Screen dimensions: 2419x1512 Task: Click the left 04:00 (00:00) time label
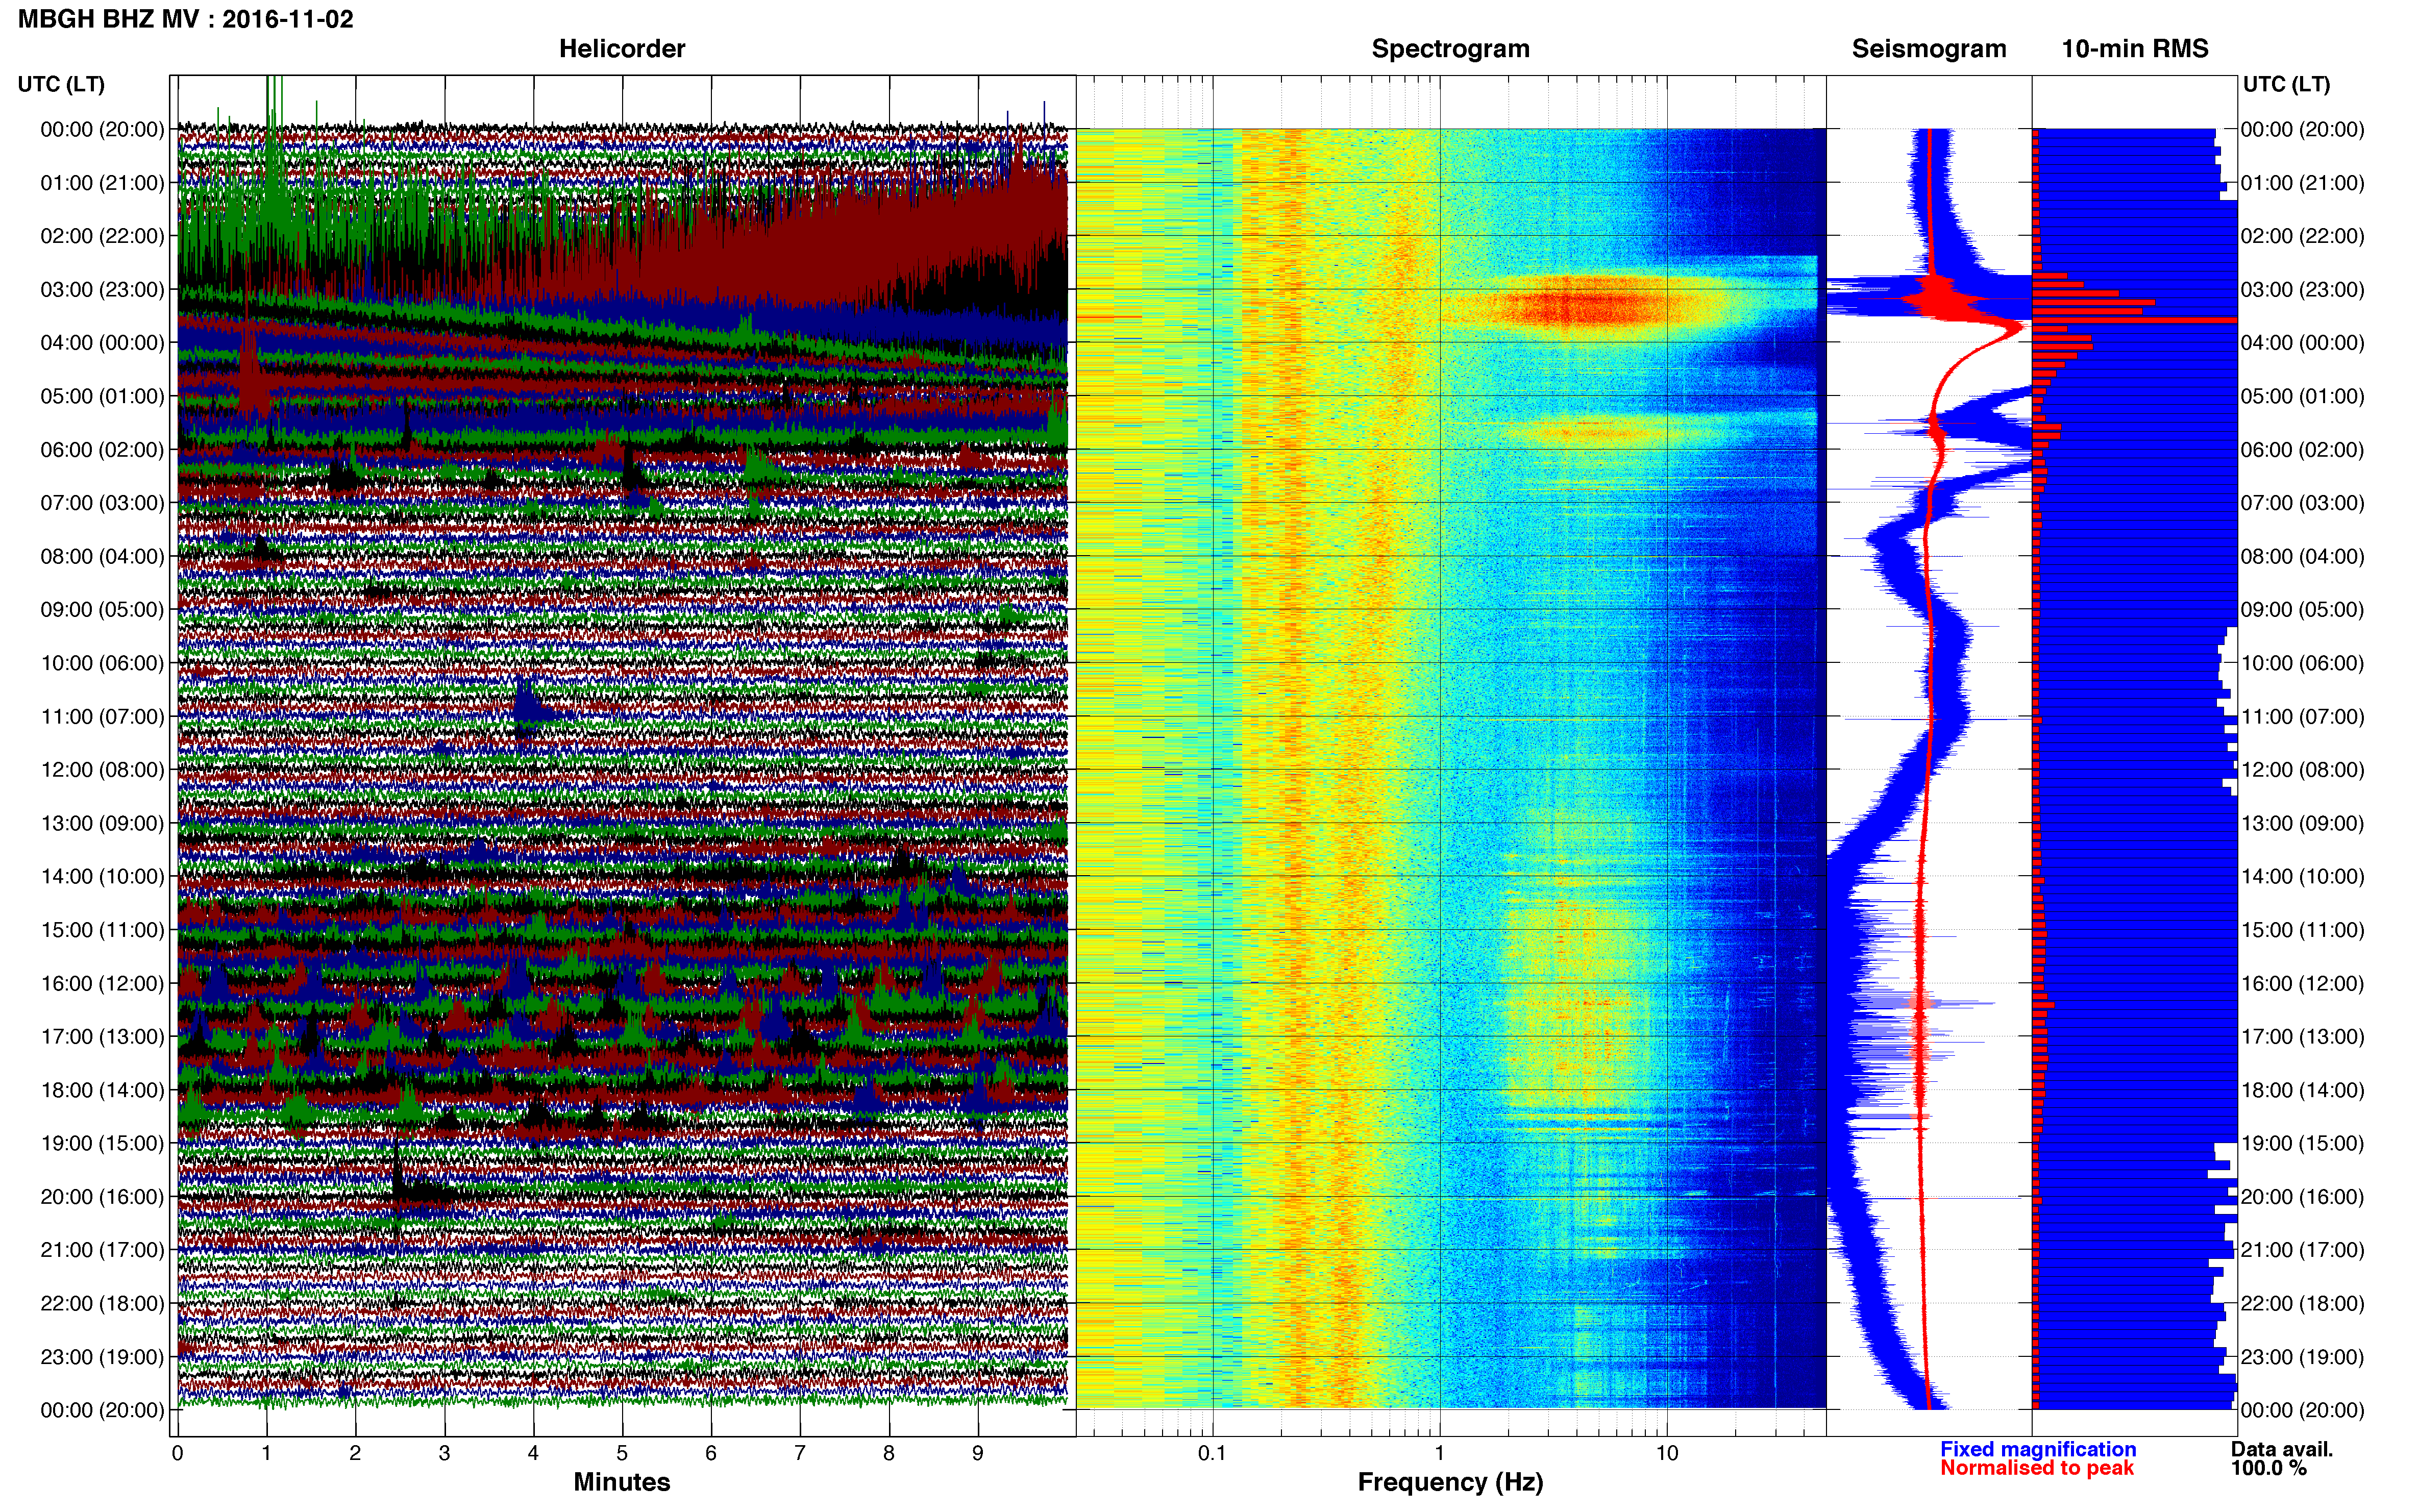click(x=102, y=343)
